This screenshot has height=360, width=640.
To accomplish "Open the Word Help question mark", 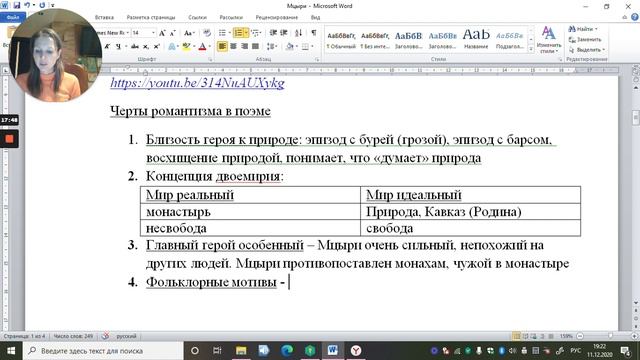I will [x=635, y=17].
